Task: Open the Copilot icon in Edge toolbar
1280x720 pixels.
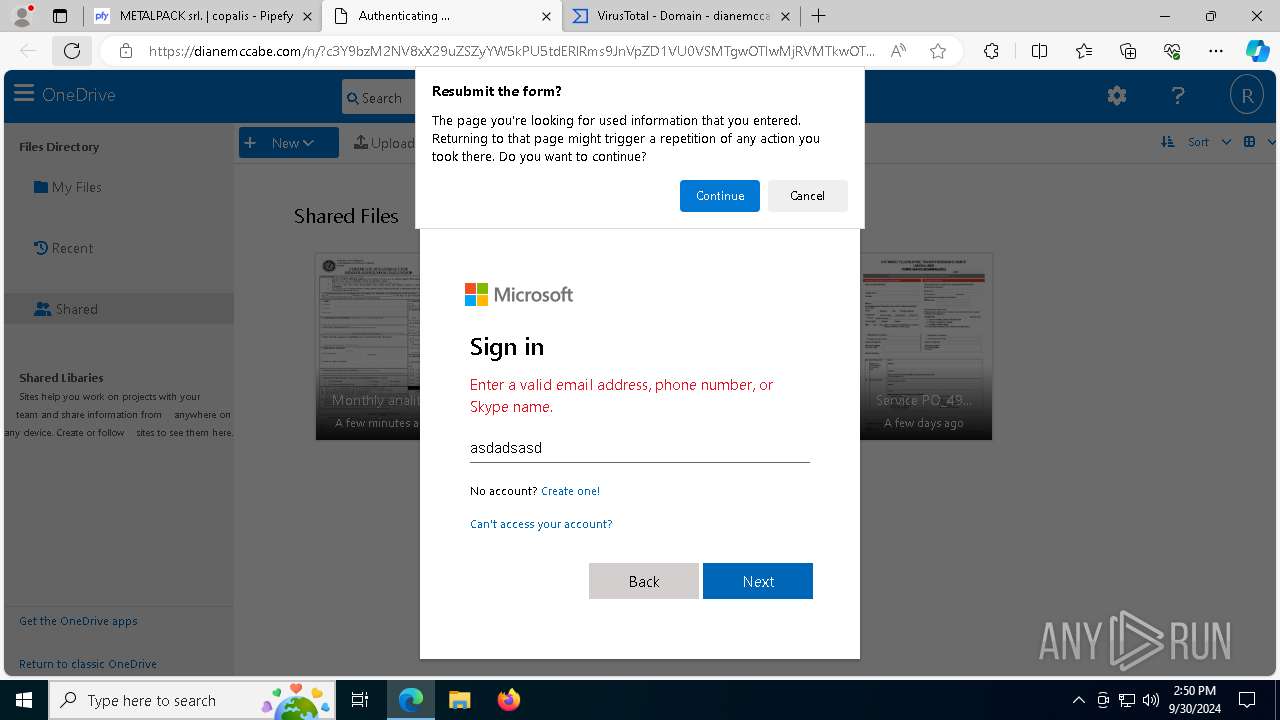Action: click(1257, 51)
